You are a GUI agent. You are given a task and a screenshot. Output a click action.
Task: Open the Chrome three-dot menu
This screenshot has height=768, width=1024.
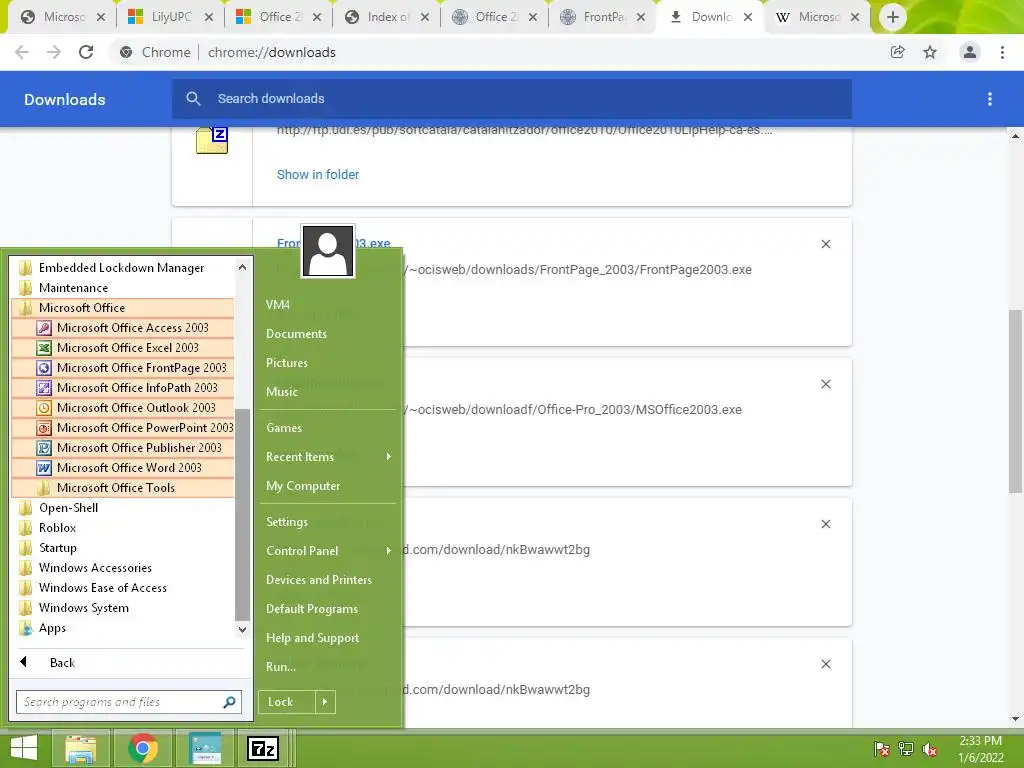click(1002, 52)
